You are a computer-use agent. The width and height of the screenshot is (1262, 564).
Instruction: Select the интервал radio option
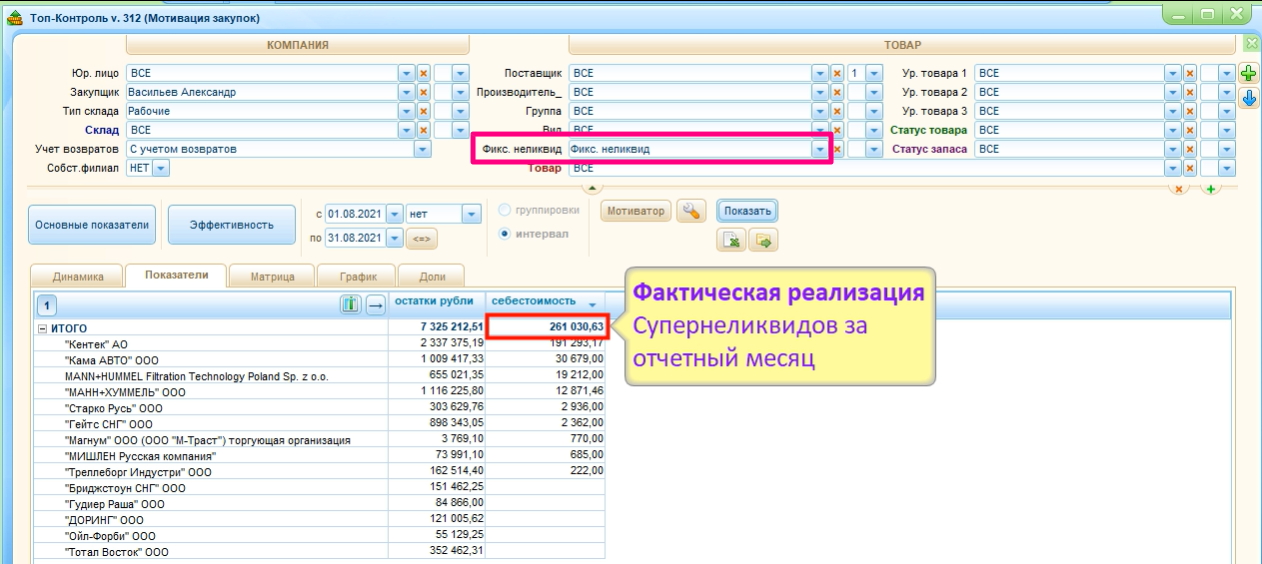[x=506, y=234]
